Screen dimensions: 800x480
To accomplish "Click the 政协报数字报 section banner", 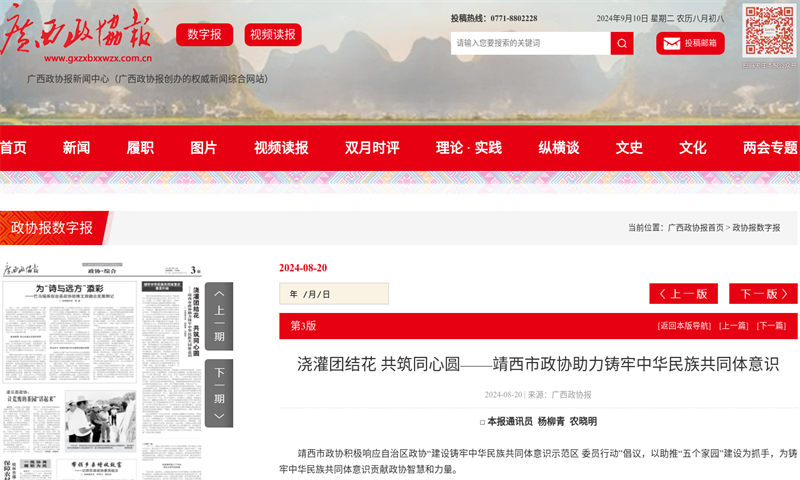I will click(x=52, y=228).
